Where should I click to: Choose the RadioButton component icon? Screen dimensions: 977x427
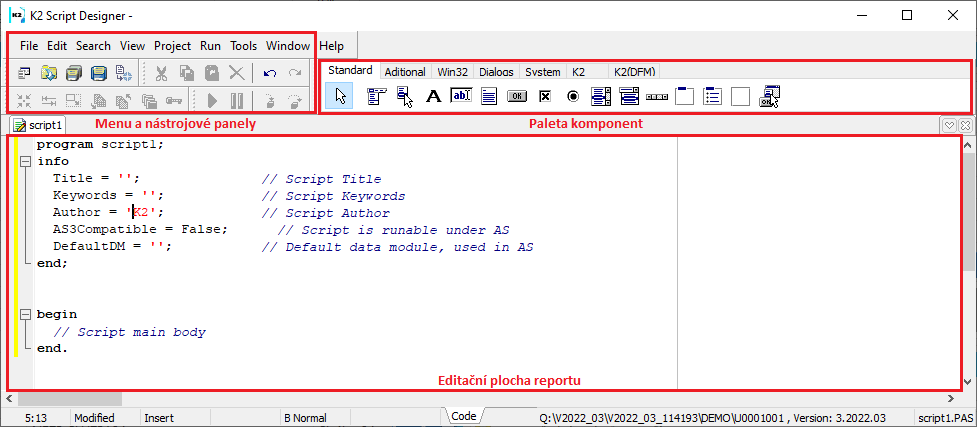[573, 96]
